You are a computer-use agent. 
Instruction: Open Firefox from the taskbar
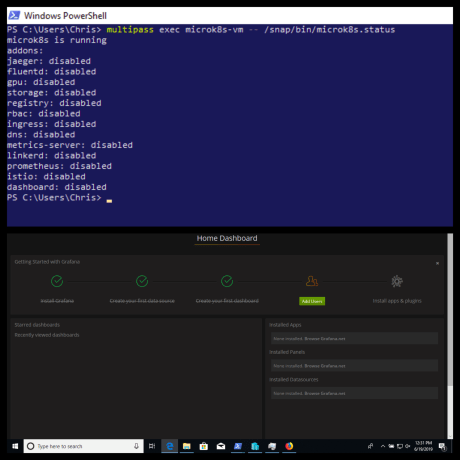coord(289,446)
